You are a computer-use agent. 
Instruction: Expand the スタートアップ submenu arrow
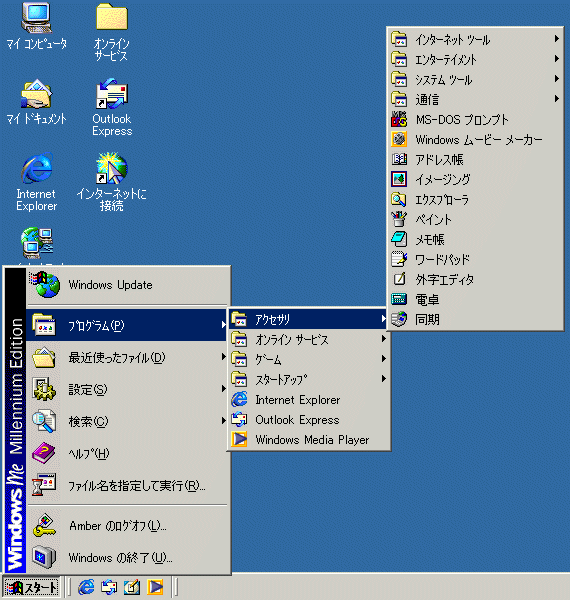383,378
